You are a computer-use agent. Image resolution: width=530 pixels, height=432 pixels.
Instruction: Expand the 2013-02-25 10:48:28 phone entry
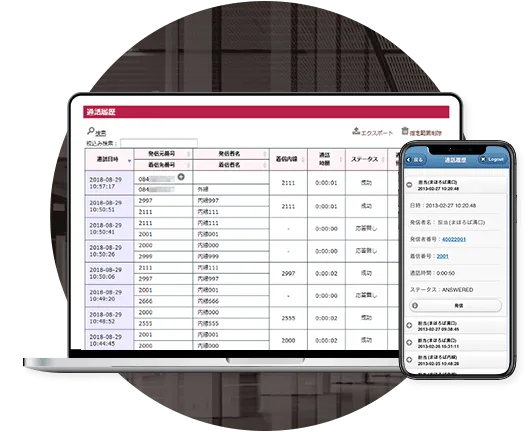pyautogui.click(x=409, y=360)
